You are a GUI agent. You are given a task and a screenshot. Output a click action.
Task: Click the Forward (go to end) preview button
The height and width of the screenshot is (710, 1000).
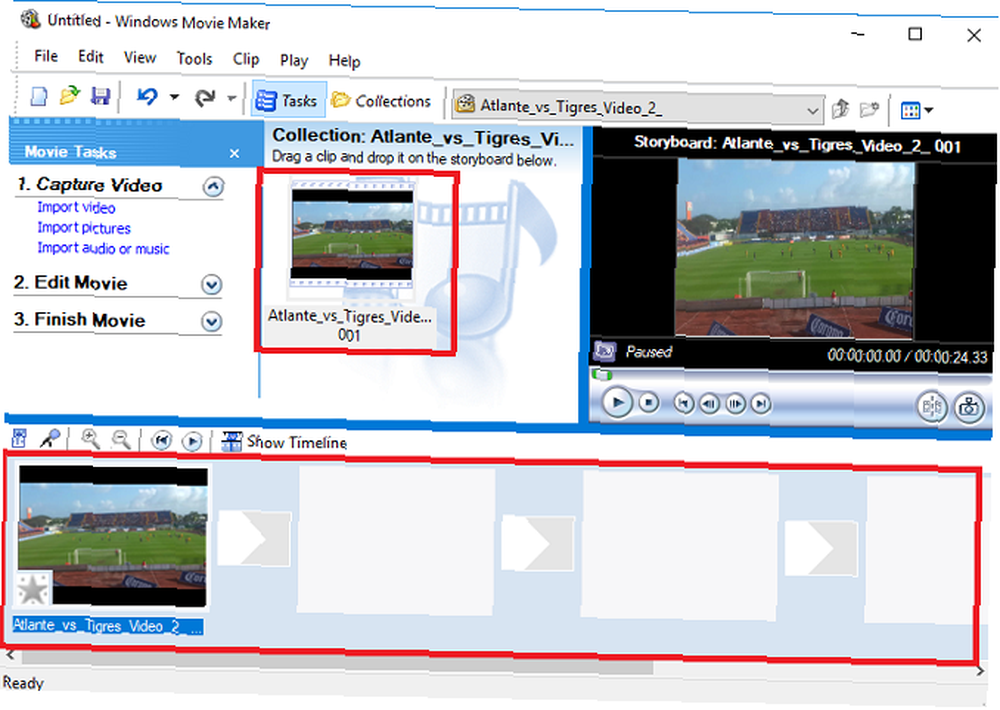point(760,404)
